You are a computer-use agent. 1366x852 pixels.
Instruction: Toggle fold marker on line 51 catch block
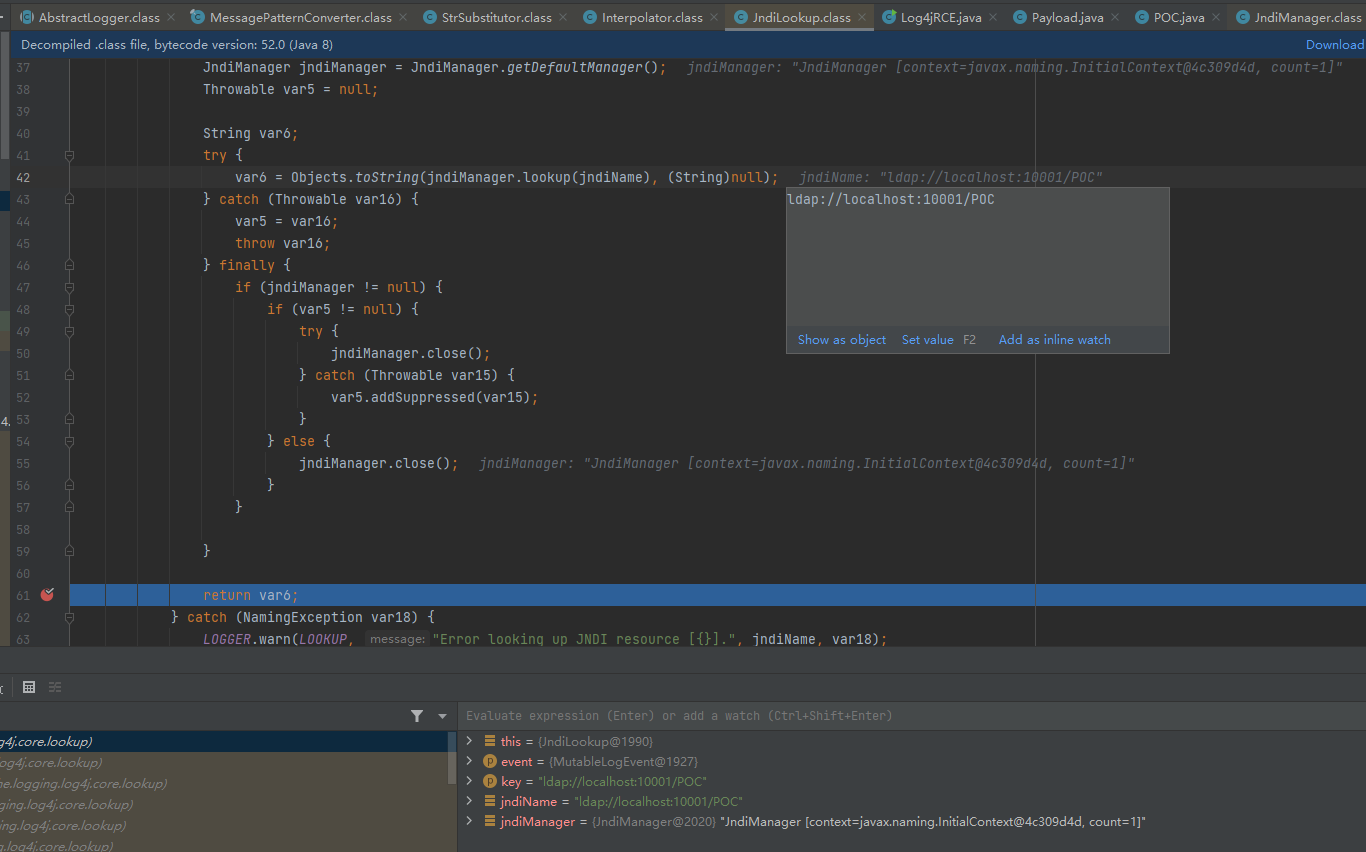tap(69, 375)
